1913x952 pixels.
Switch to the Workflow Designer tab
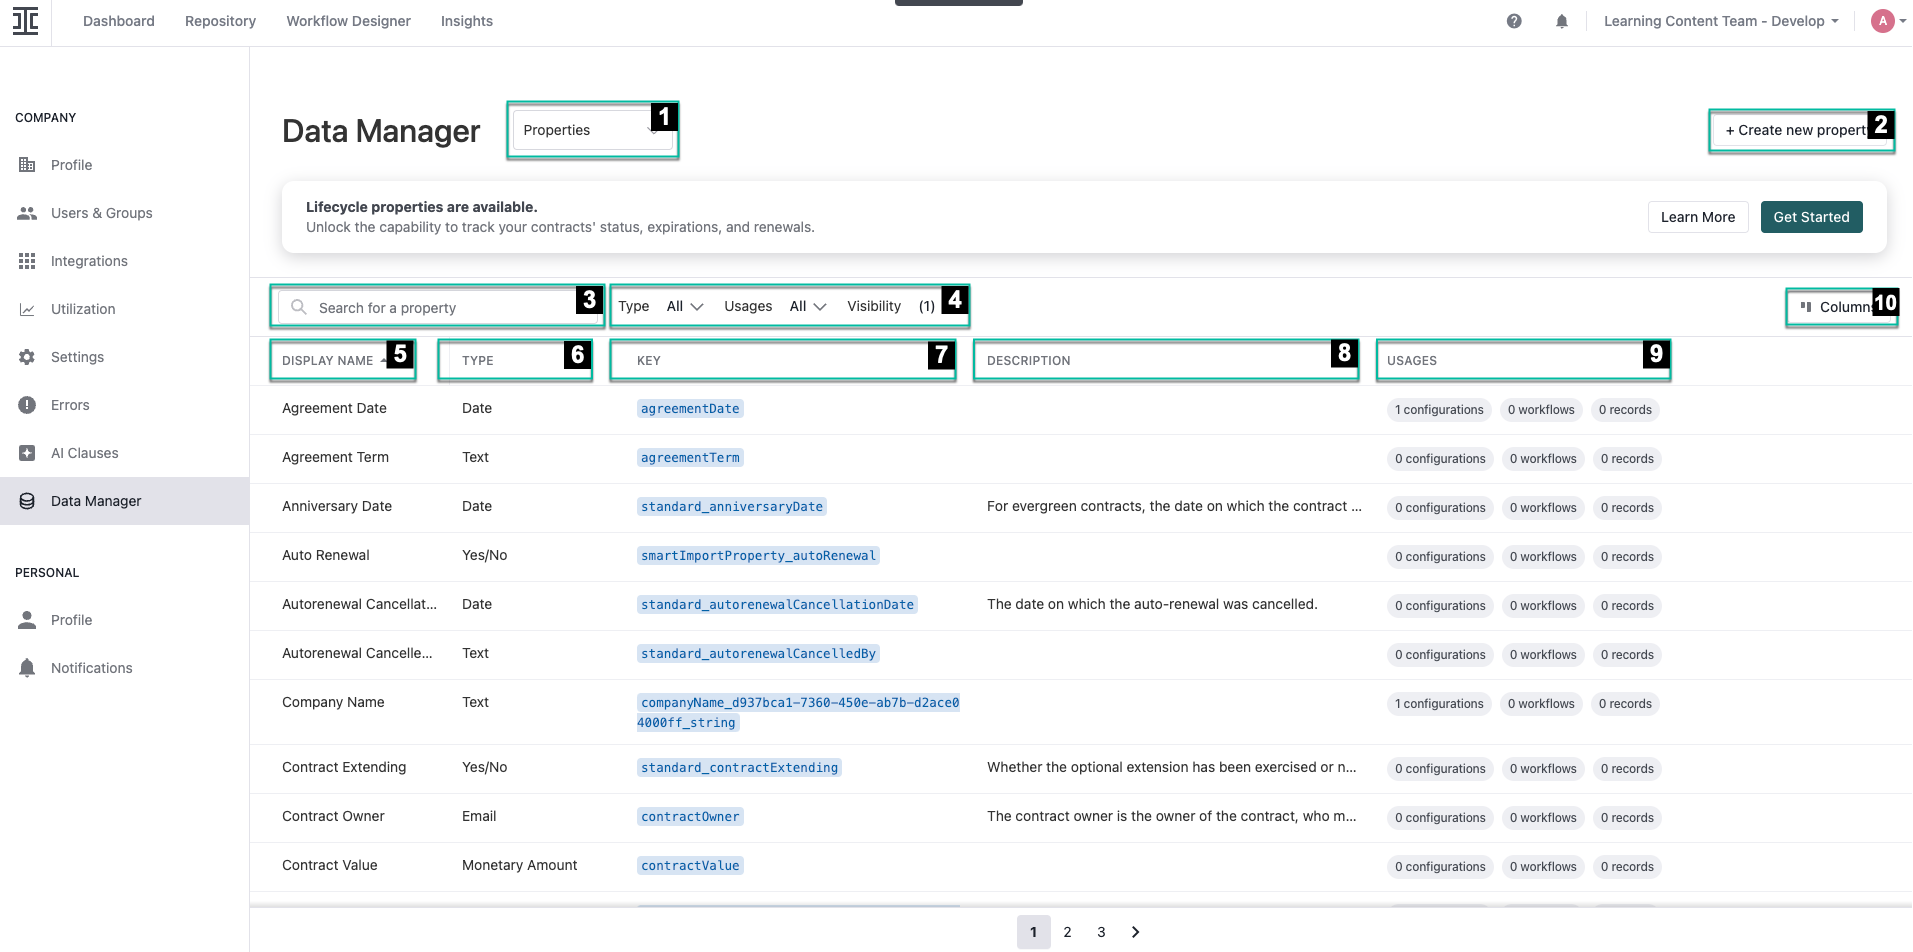click(348, 20)
